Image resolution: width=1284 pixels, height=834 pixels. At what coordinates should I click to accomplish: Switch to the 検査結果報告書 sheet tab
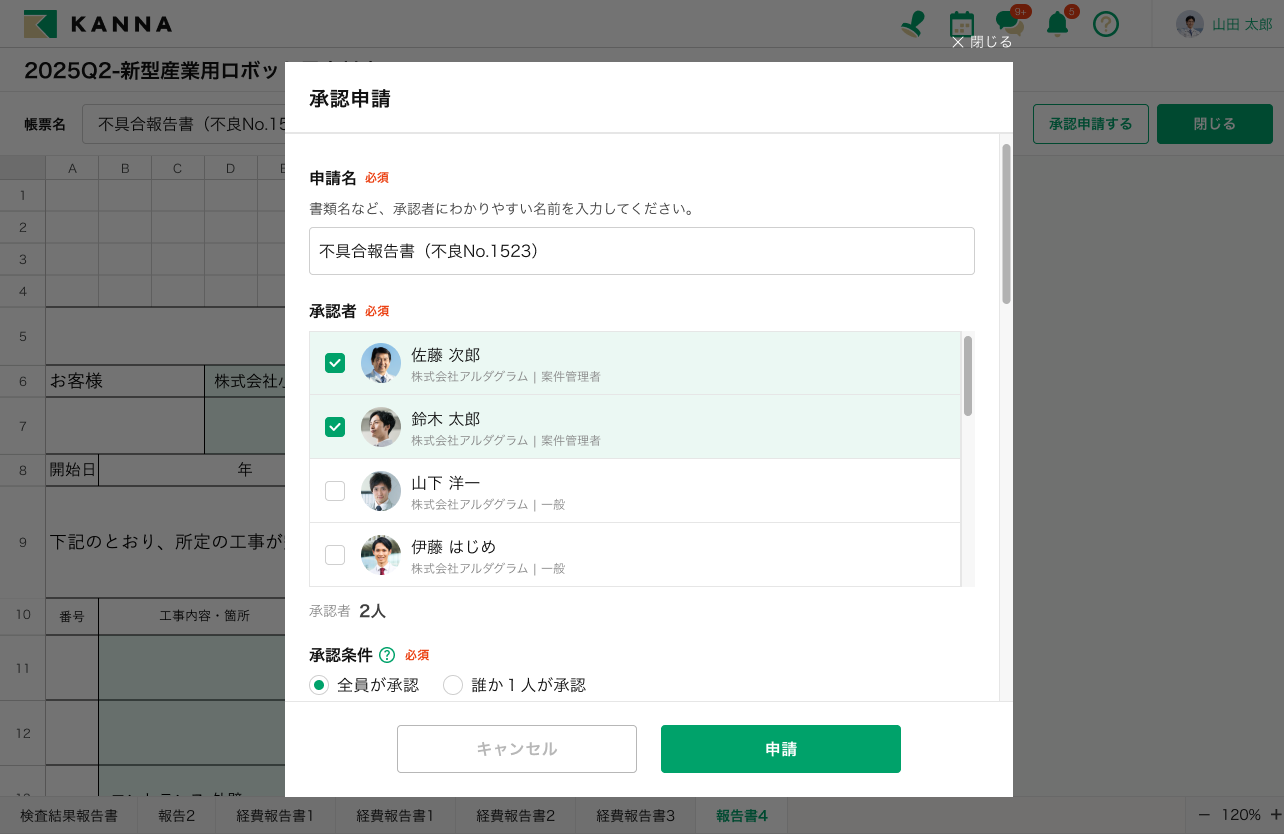point(69,815)
